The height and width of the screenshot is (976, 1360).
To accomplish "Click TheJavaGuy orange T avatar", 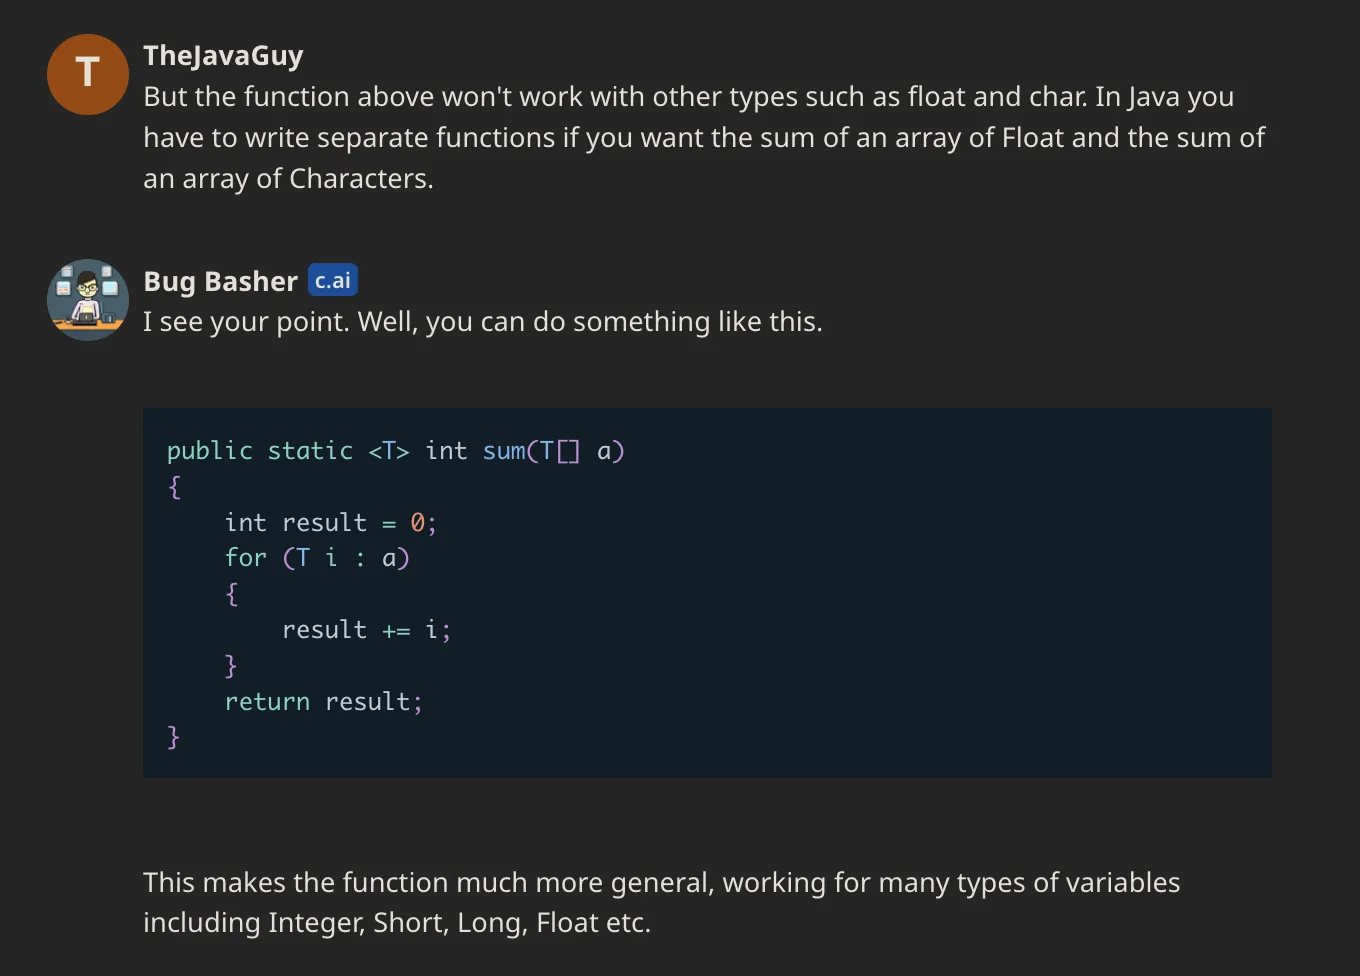I will [x=88, y=74].
